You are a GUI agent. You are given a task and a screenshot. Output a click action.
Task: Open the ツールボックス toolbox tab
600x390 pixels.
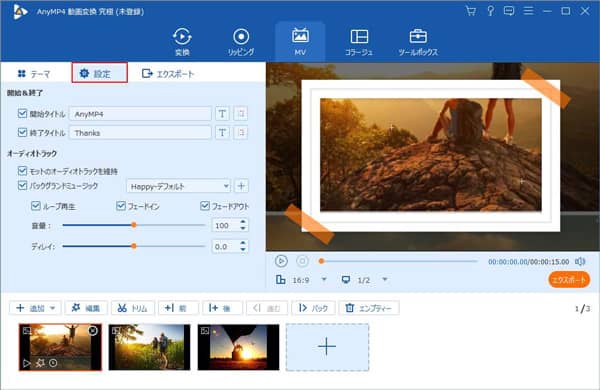[418, 41]
